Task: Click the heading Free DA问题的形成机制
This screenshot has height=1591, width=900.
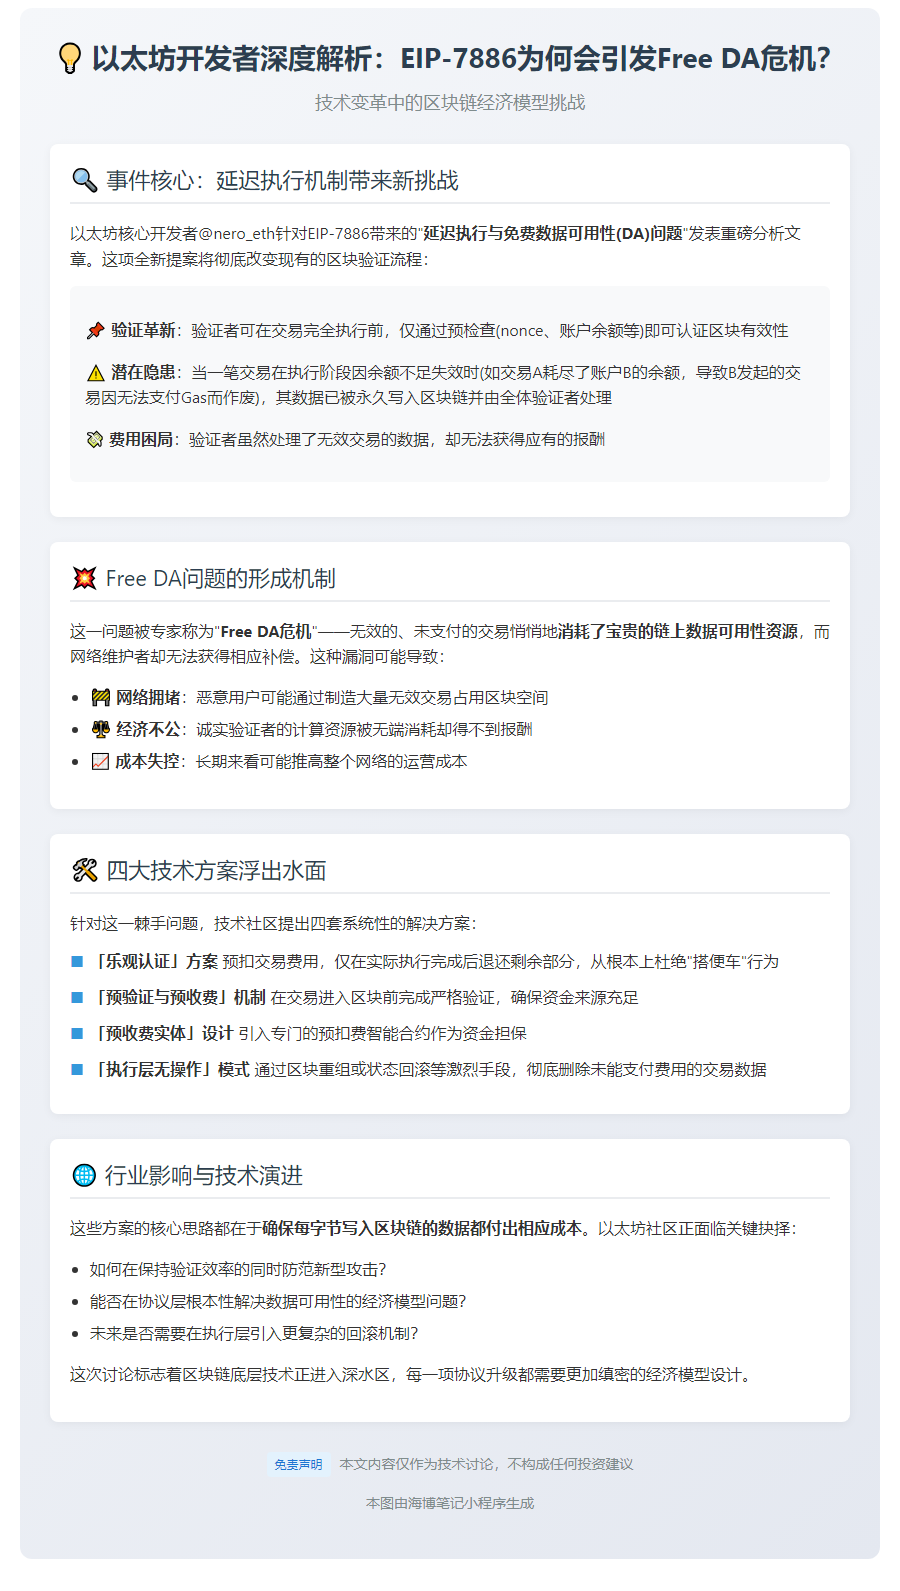Action: click(x=220, y=578)
